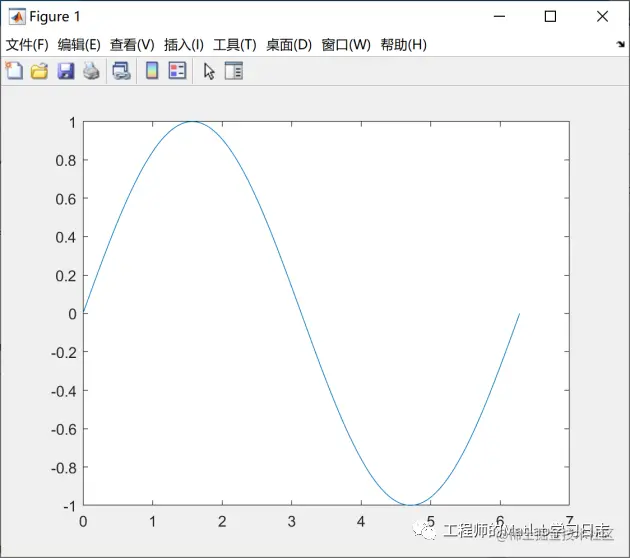Viewport: 630px width, 558px height.
Task: Click the New Figure toolbar icon
Action: 14,71
